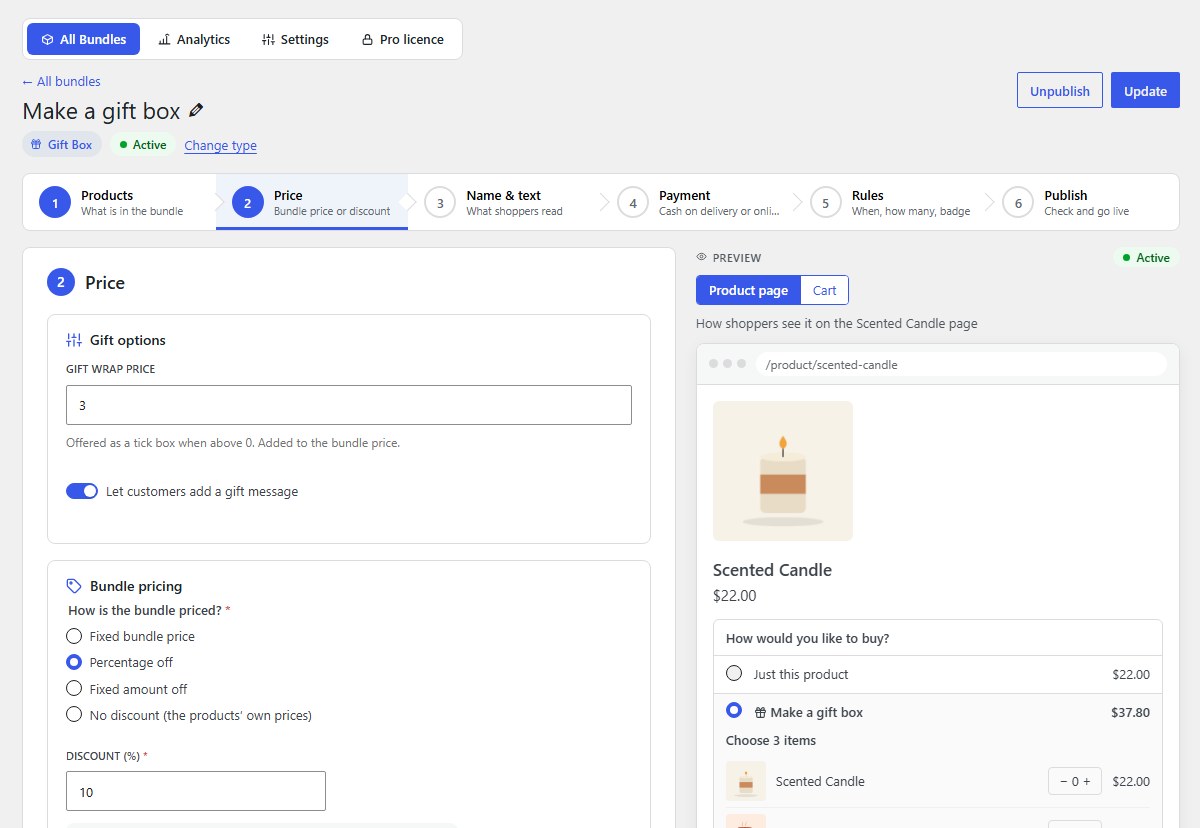Open step 4 Payment

[697, 202]
